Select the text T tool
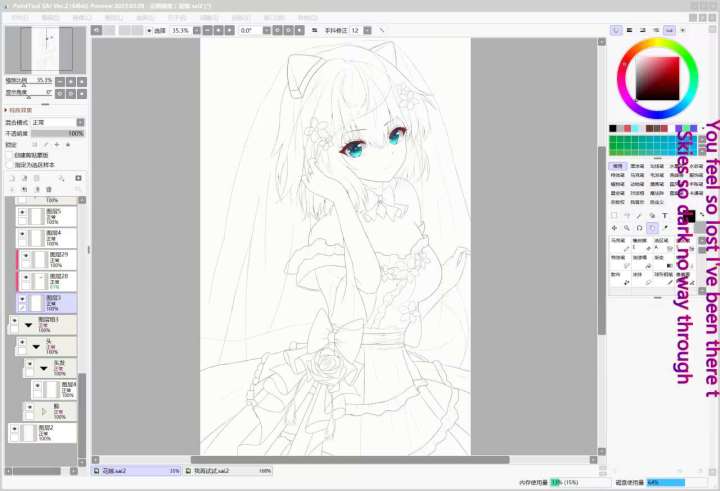The image size is (720, 491). (664, 215)
